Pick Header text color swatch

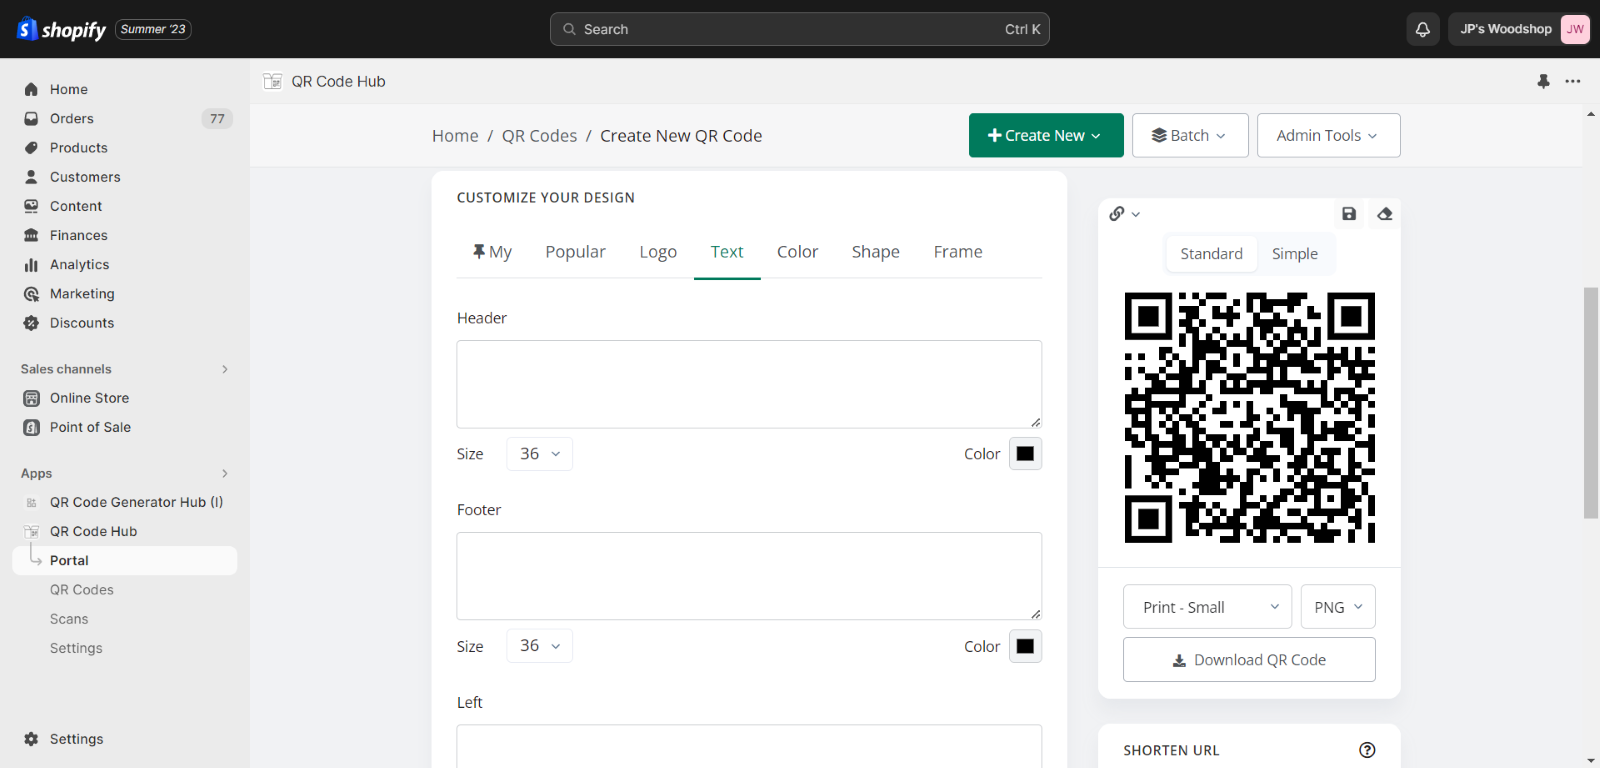click(1025, 454)
